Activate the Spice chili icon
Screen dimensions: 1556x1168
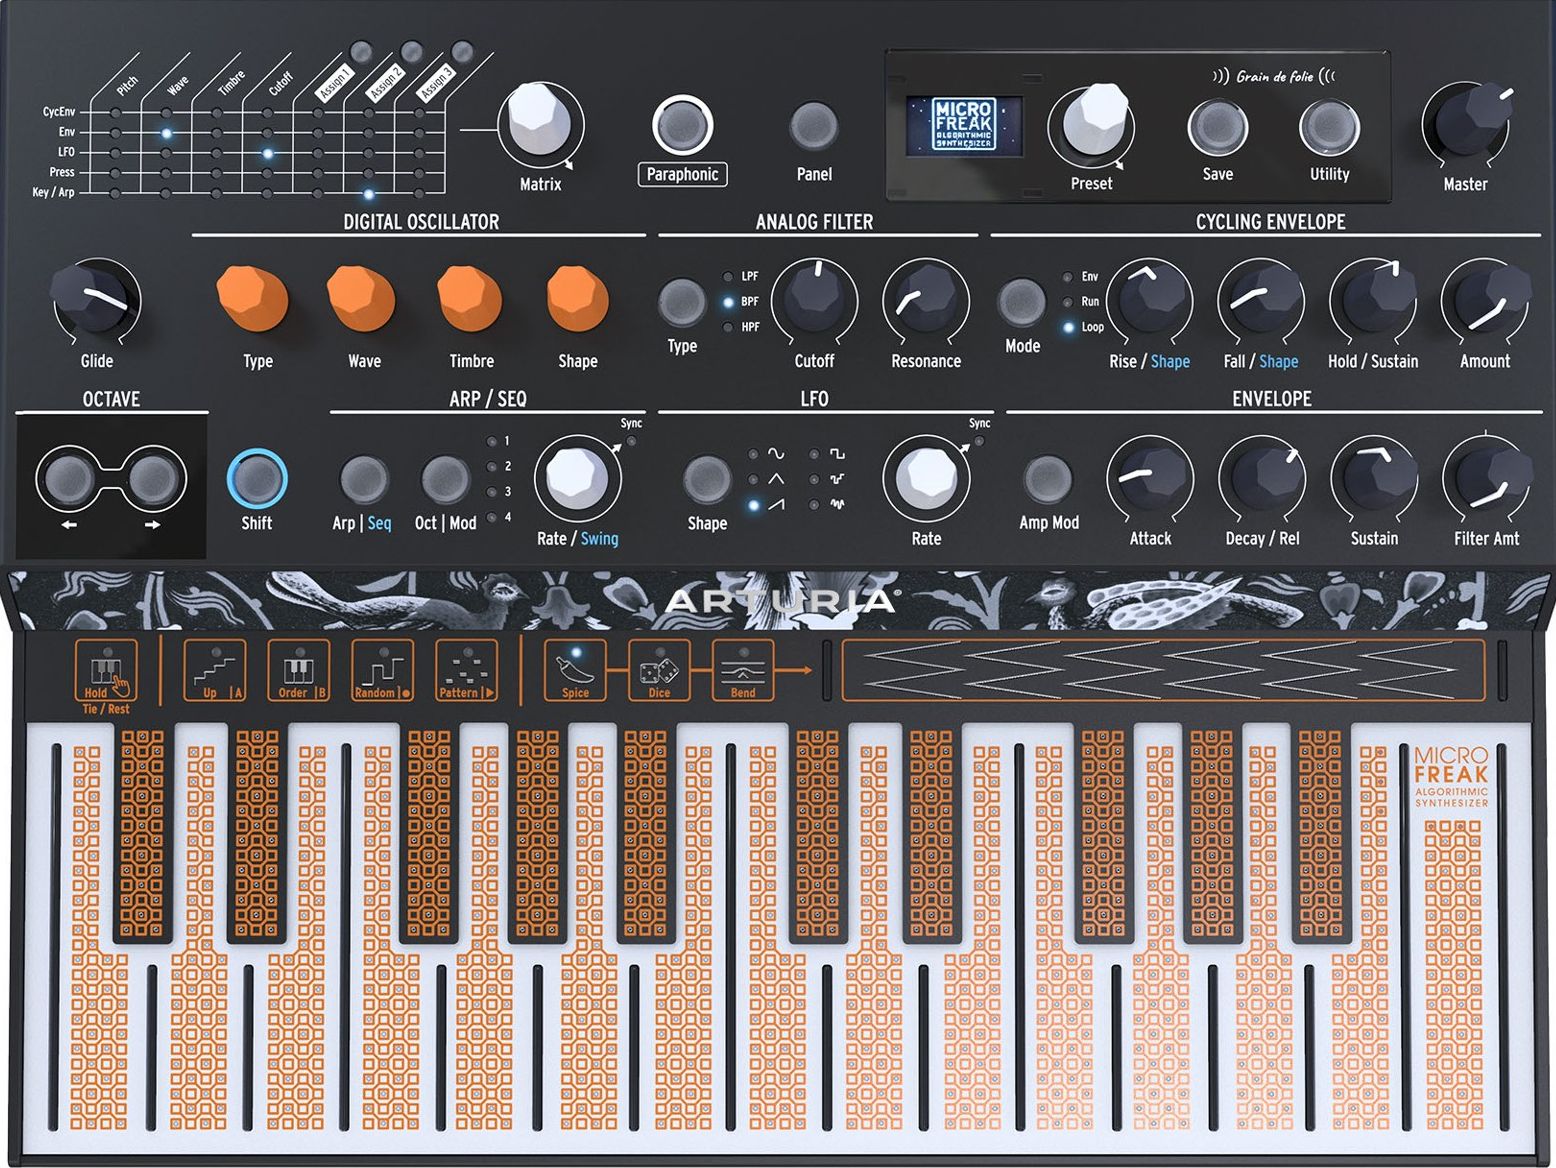(x=575, y=670)
